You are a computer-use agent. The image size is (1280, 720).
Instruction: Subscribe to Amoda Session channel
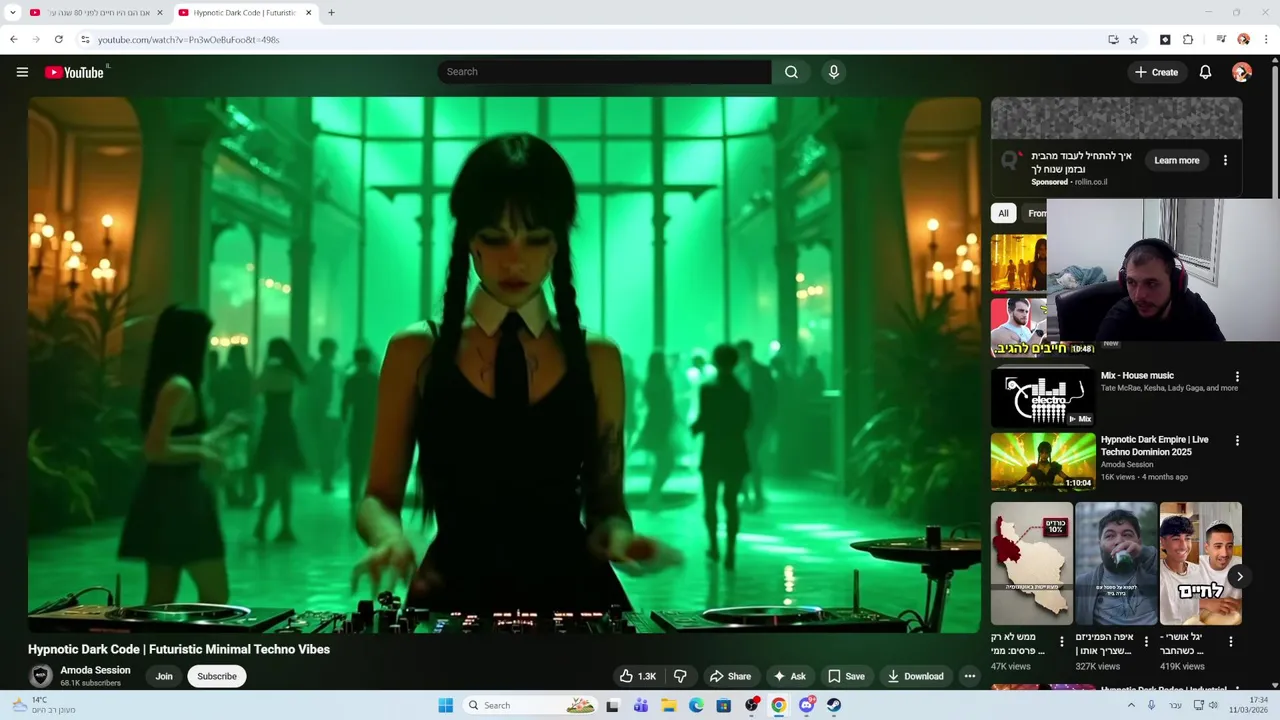click(217, 676)
